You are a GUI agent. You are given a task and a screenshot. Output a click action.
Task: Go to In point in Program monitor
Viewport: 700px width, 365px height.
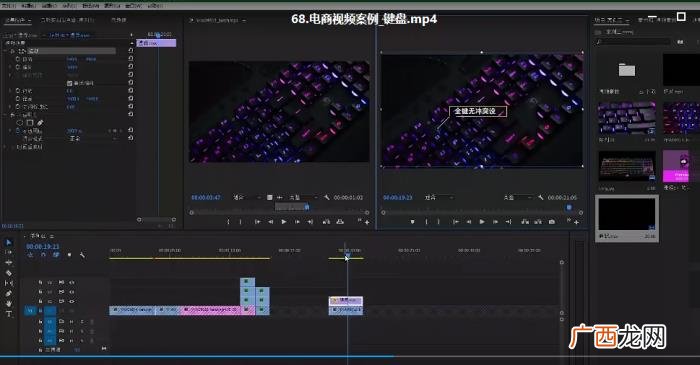click(455, 222)
